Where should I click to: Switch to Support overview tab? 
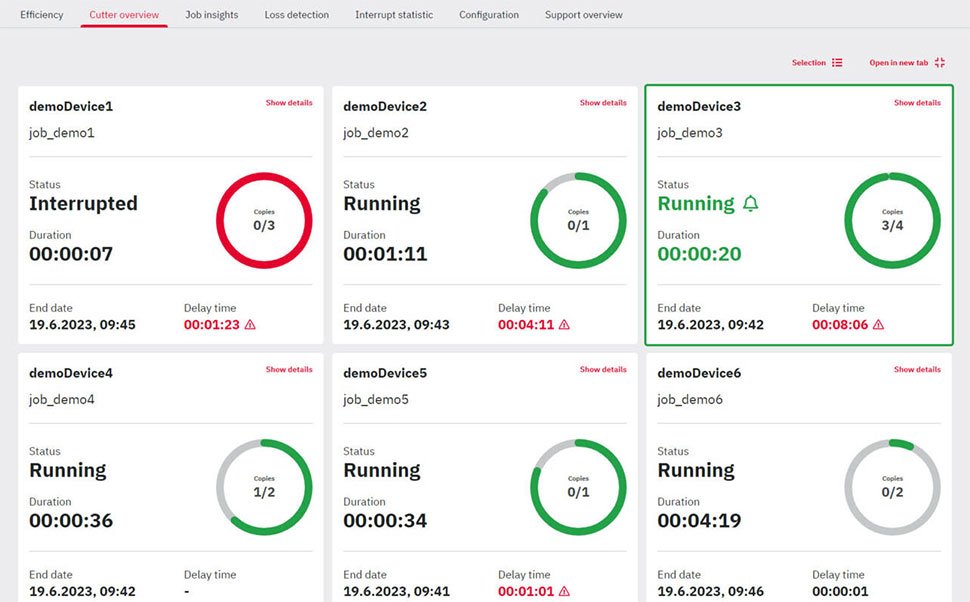coord(583,15)
